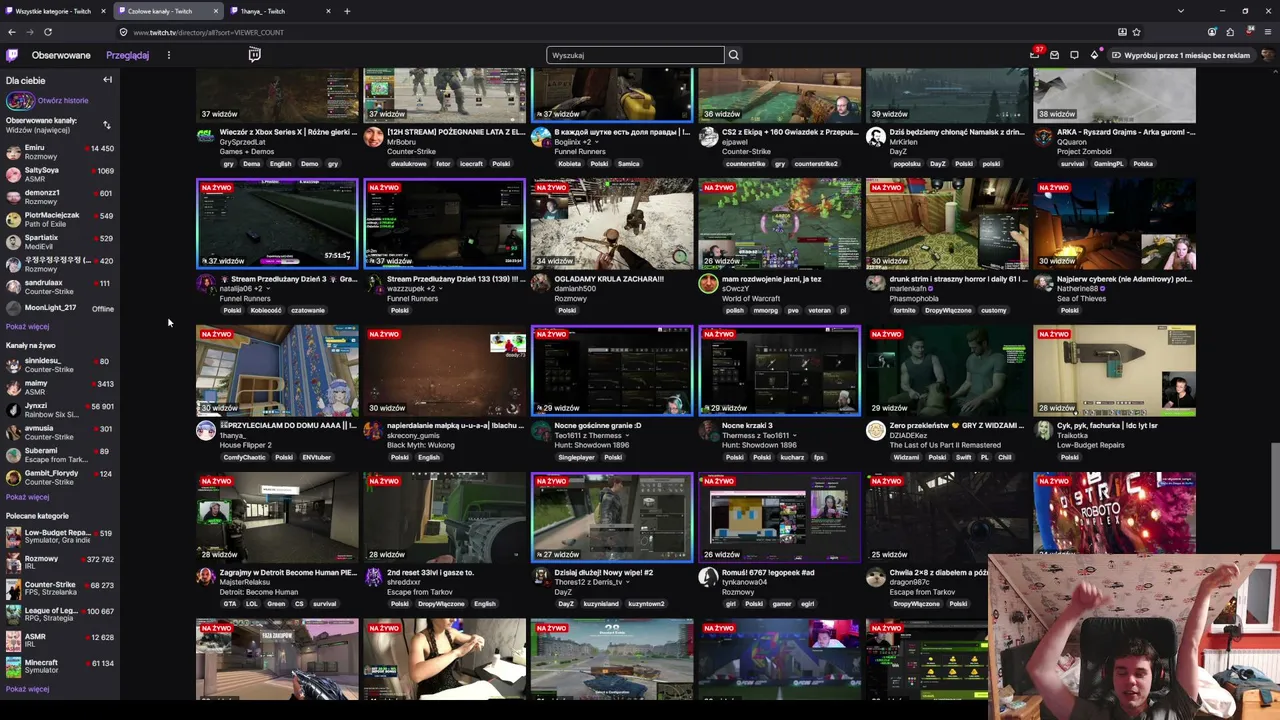Screen dimensions: 1280x720
Task: Open Cyk, pyk, fachurka stream thumbnail
Action: (1114, 370)
